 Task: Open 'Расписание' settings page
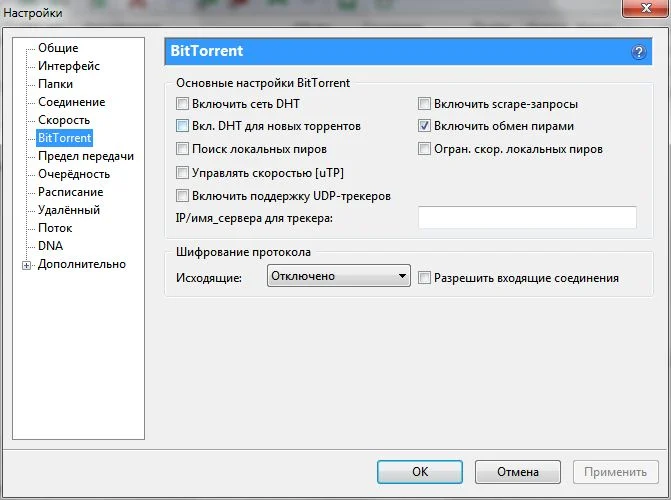coord(71,192)
